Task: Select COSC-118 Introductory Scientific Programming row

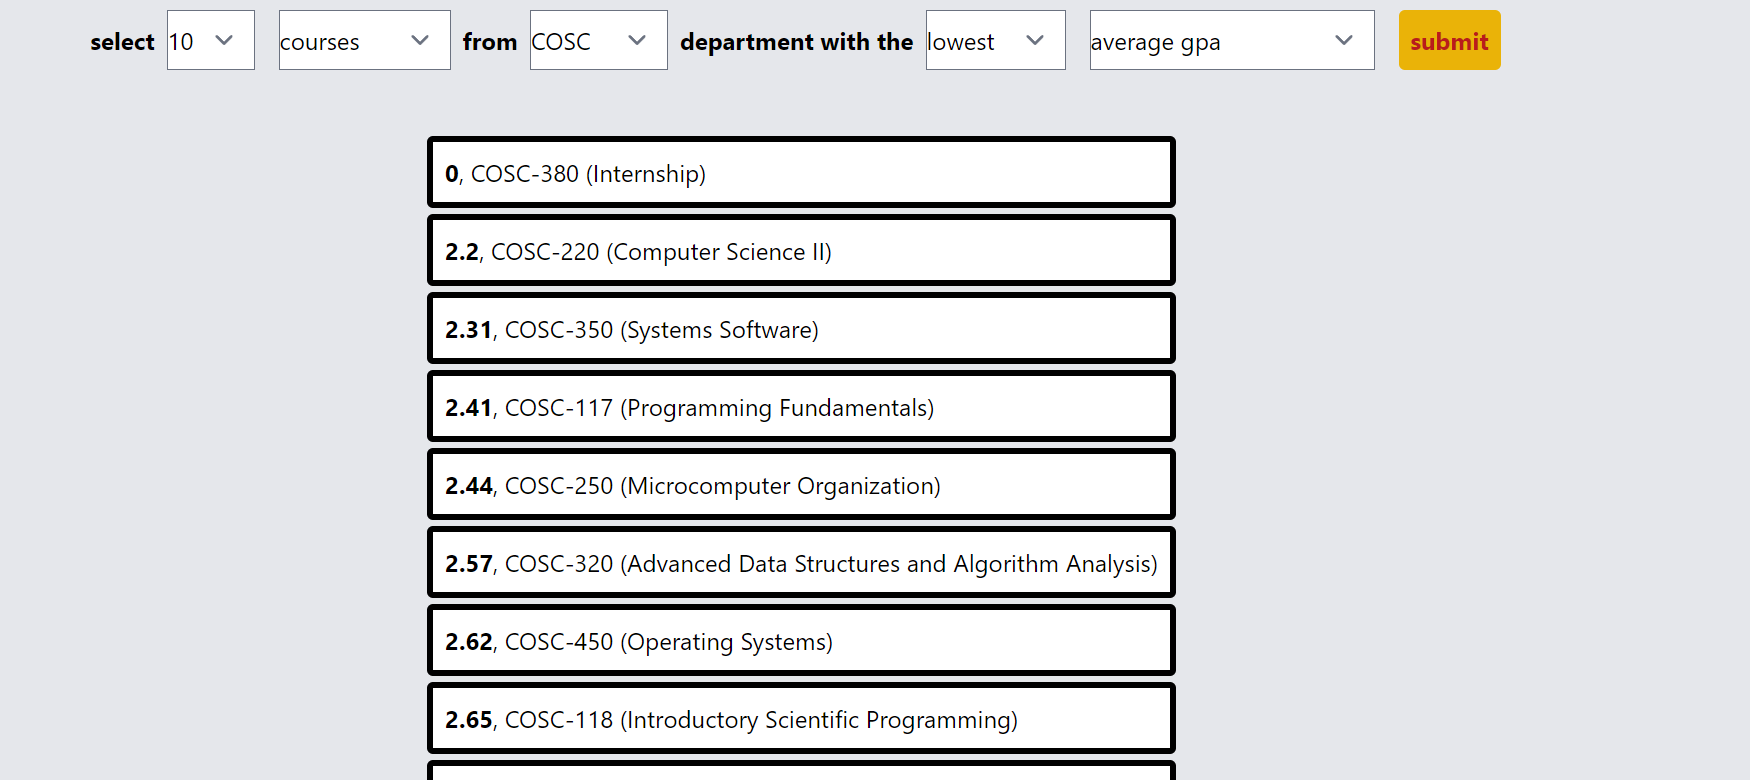Action: [801, 718]
